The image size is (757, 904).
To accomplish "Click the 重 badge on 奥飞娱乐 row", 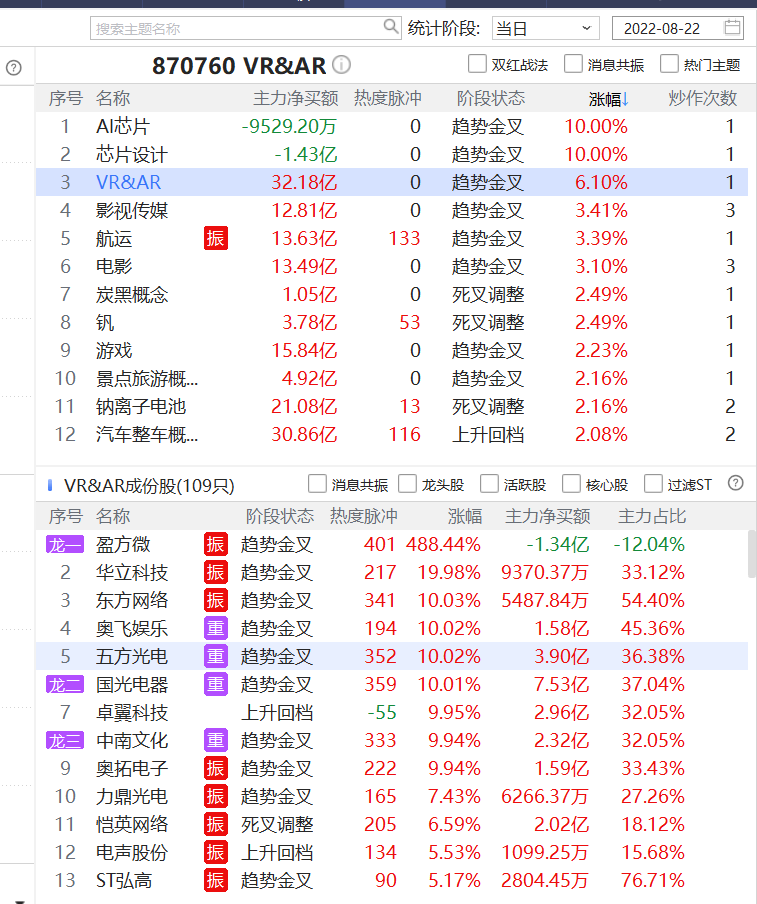I will (216, 628).
